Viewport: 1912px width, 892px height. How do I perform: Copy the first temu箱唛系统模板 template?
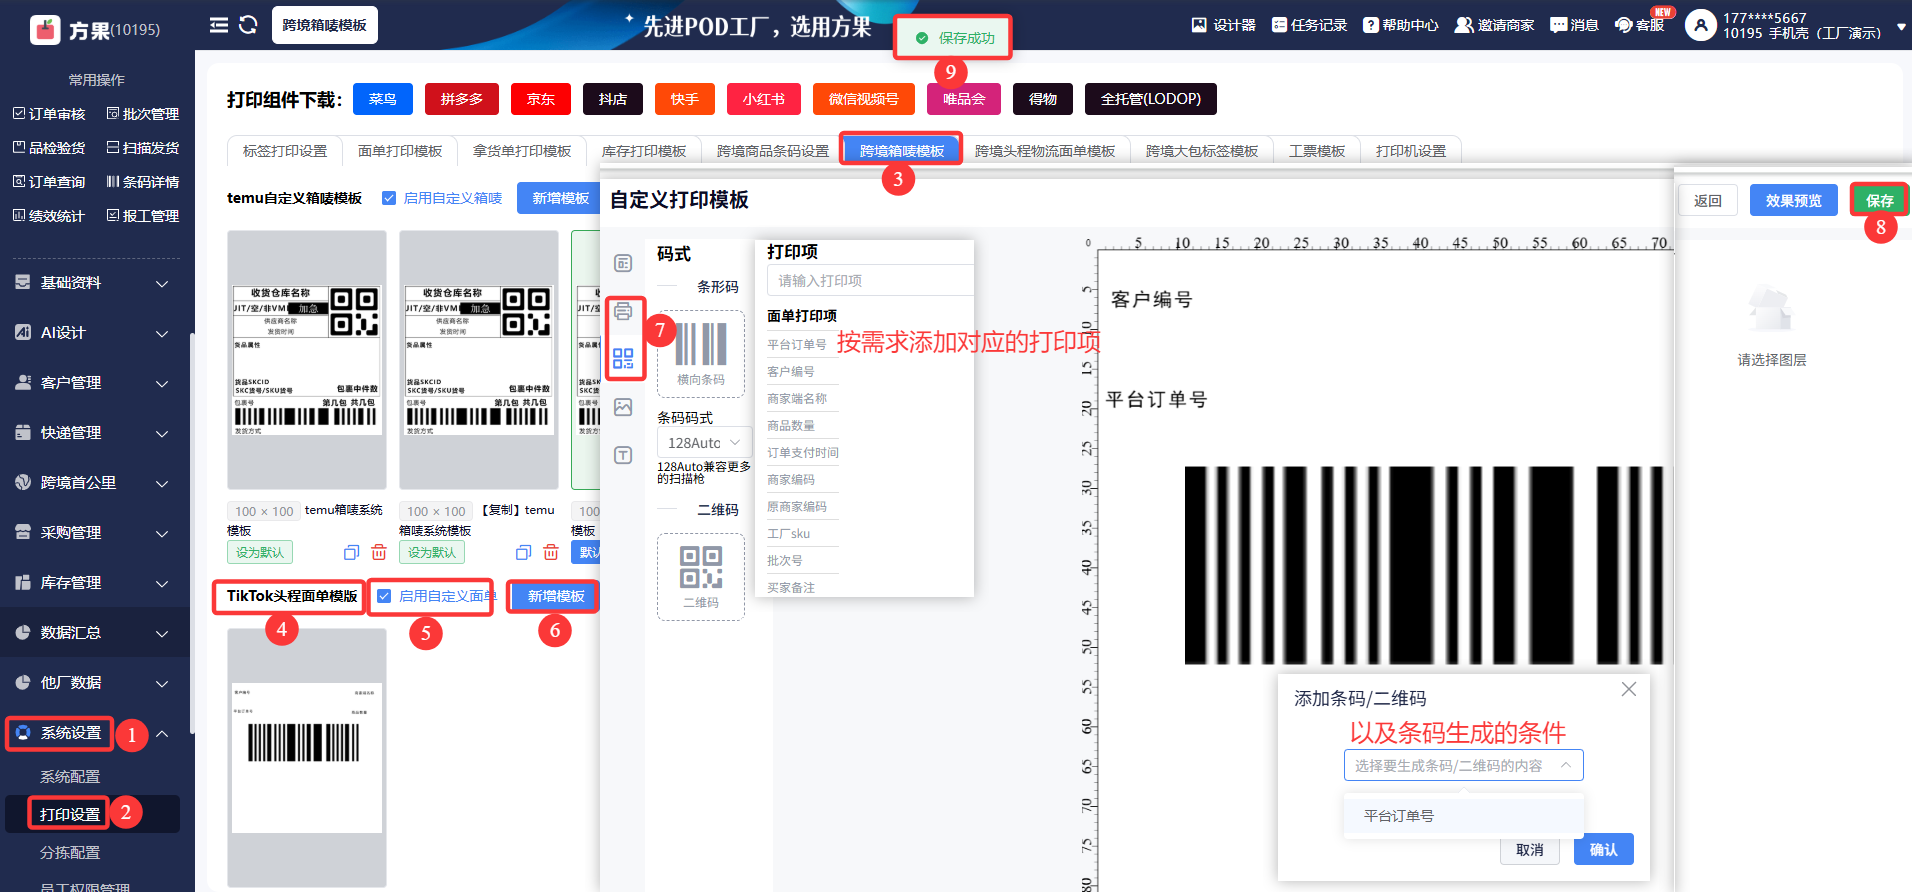click(351, 552)
